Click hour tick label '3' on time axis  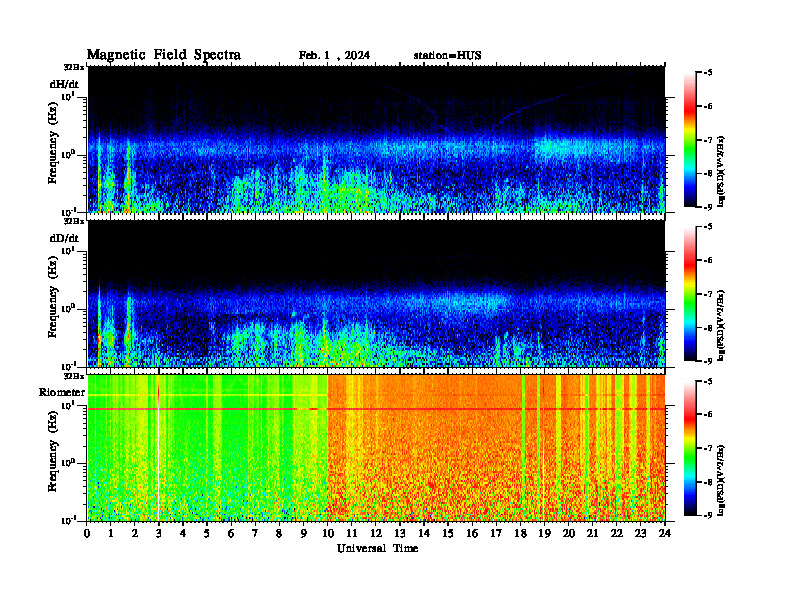159,533
